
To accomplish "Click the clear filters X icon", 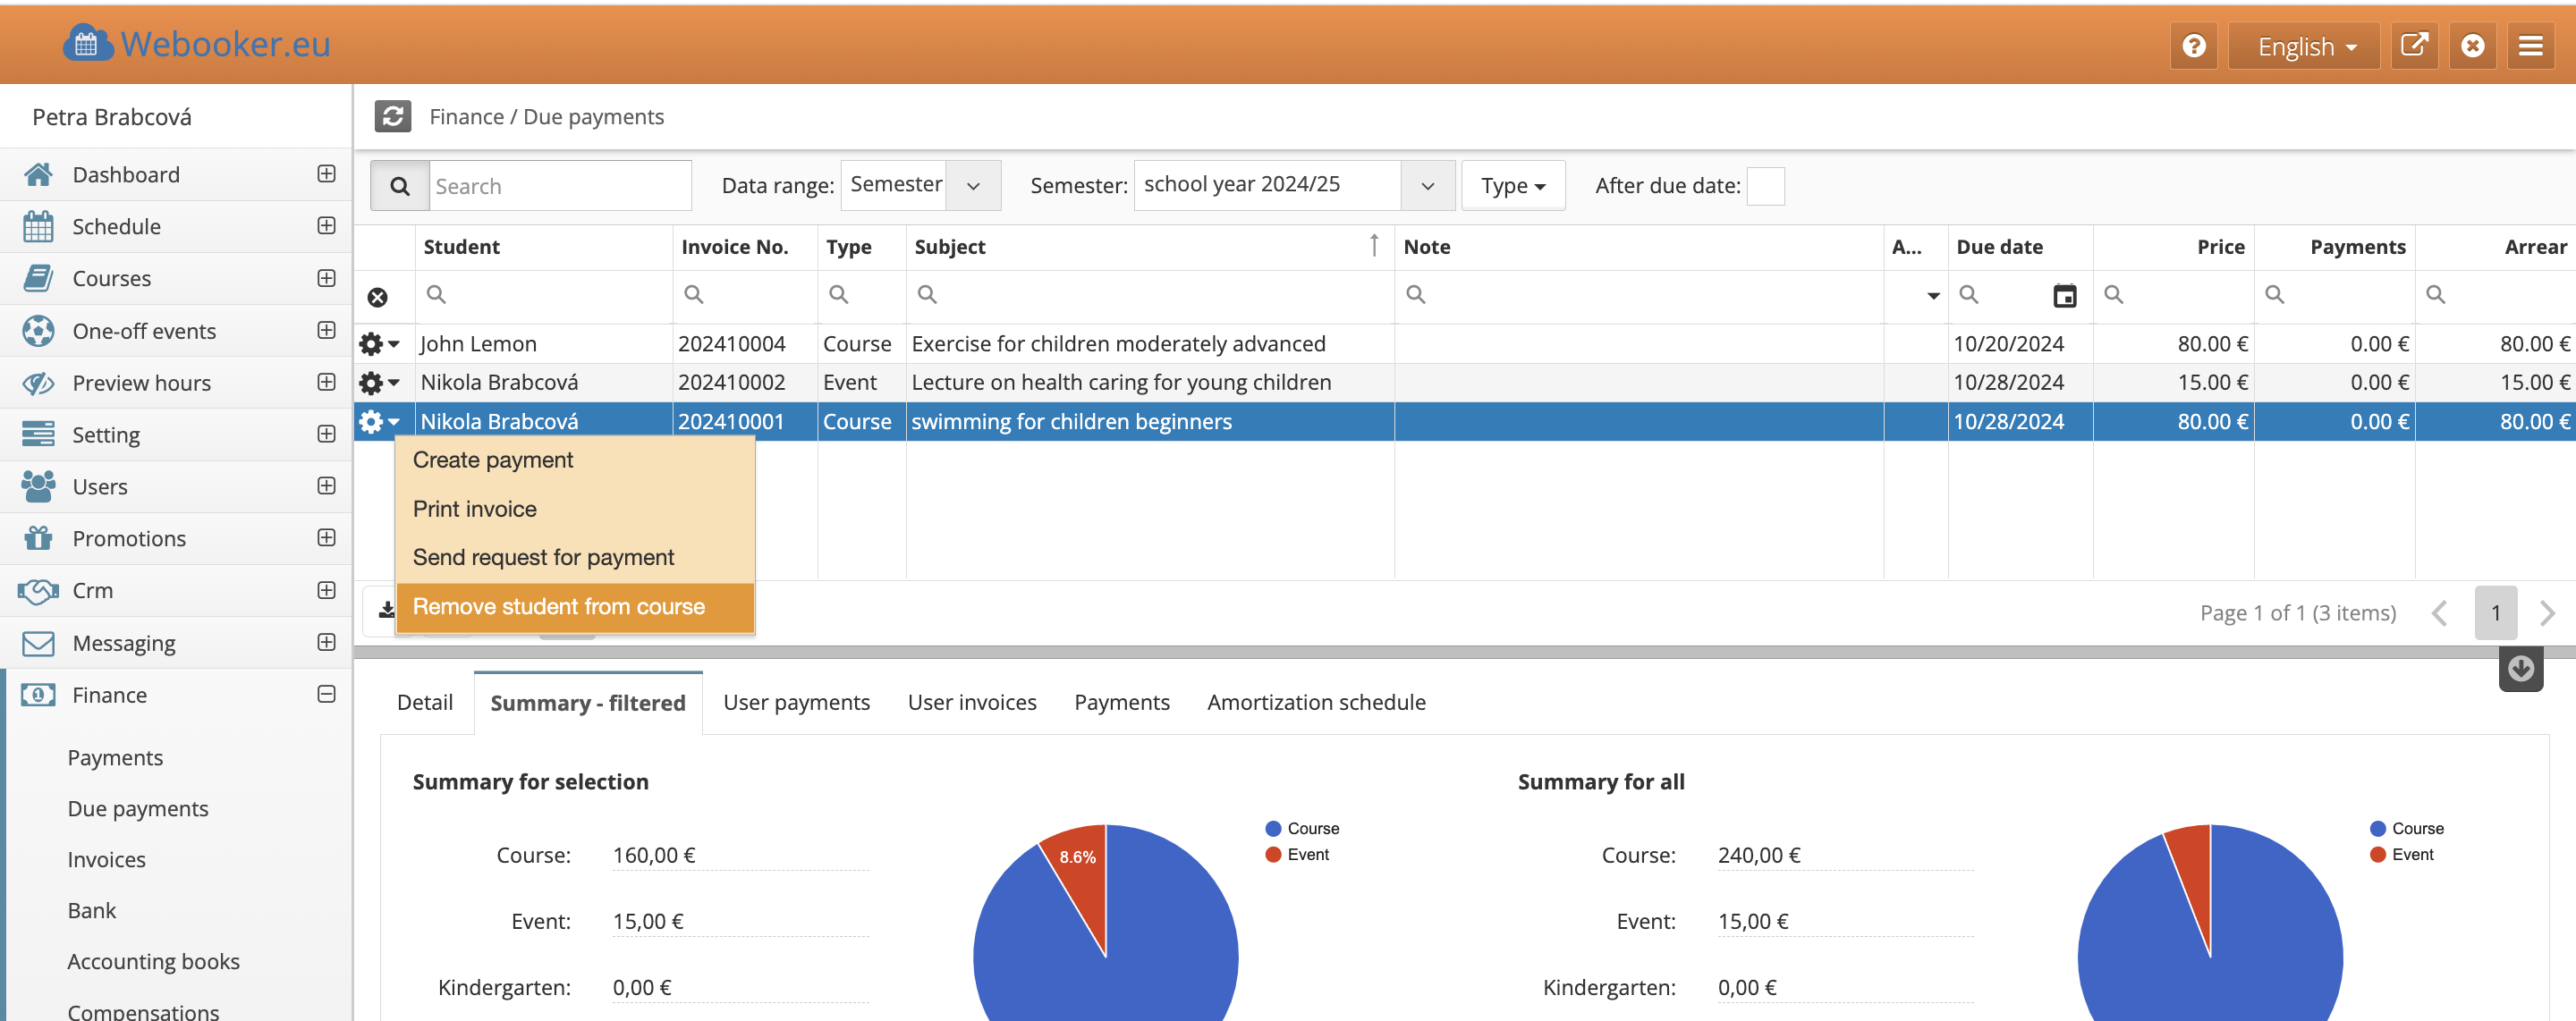I will tap(377, 297).
